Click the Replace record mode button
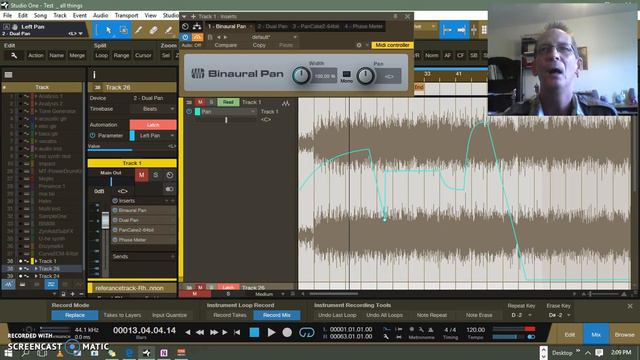 click(75, 315)
